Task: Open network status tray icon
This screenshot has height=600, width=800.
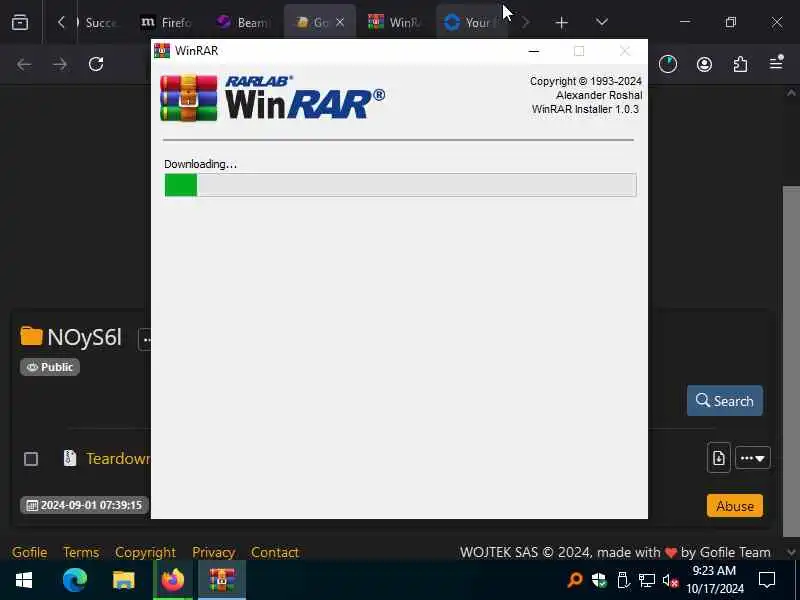Action: pos(646,580)
